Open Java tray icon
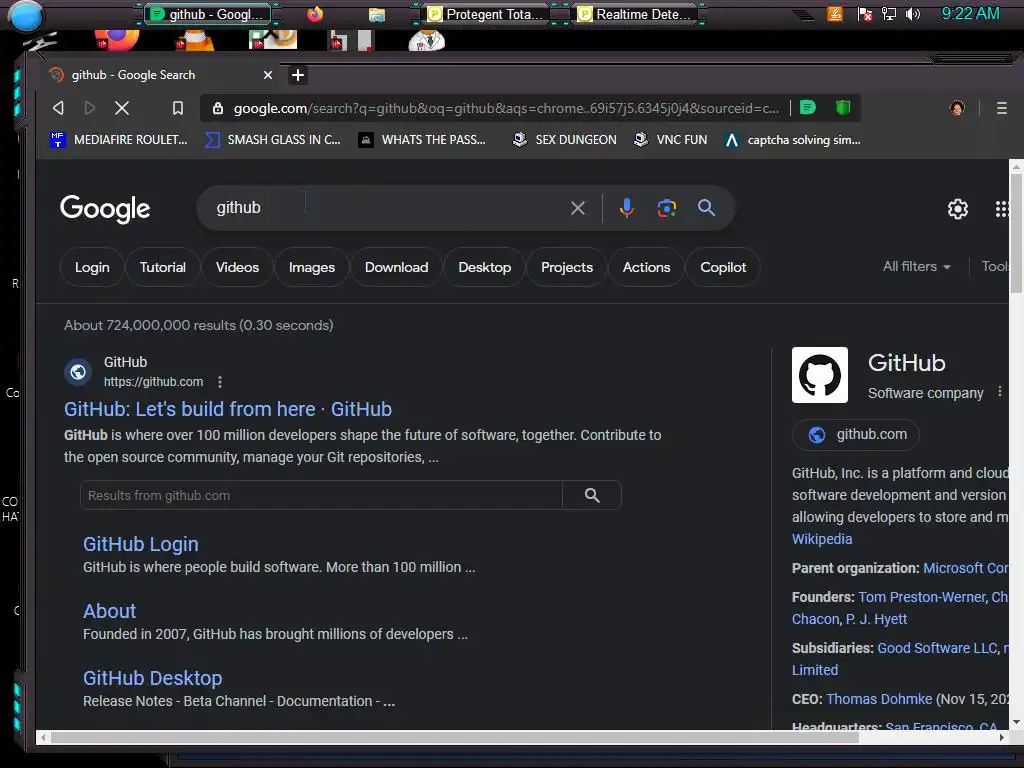Image resolution: width=1024 pixels, height=768 pixels. (x=835, y=14)
